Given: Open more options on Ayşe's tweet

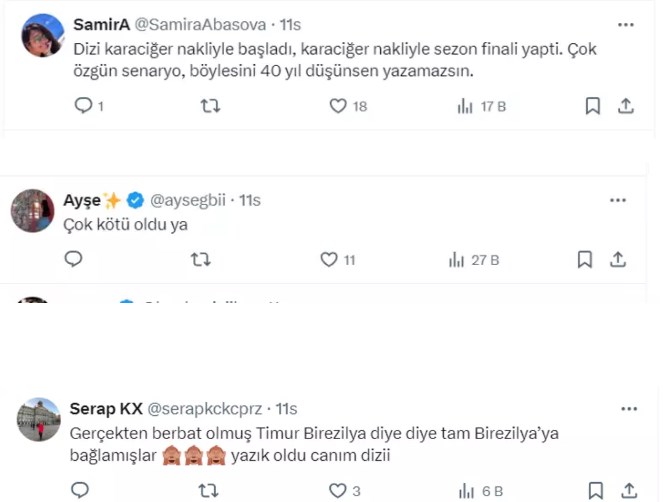Looking at the screenshot, I should tap(618, 201).
